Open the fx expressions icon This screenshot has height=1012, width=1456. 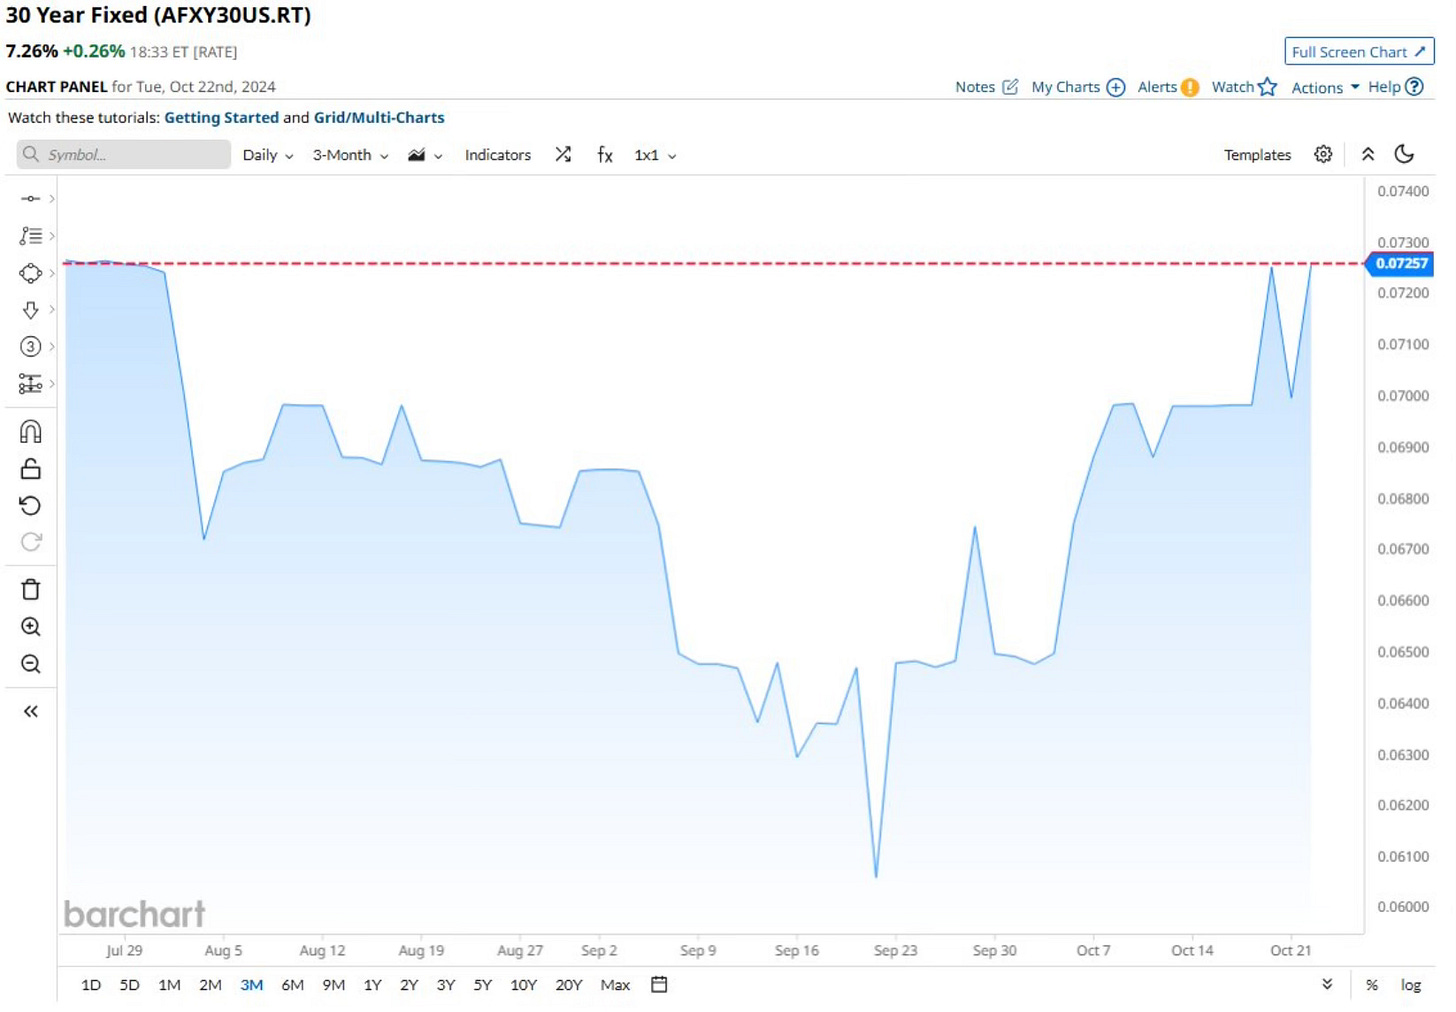(x=605, y=155)
